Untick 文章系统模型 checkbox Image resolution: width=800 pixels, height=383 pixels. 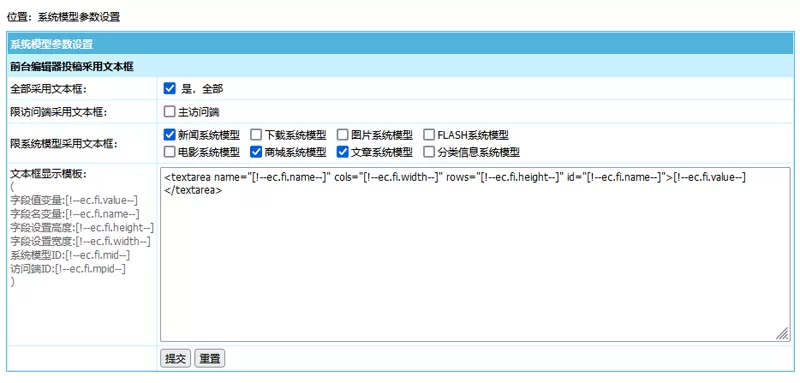pos(343,151)
